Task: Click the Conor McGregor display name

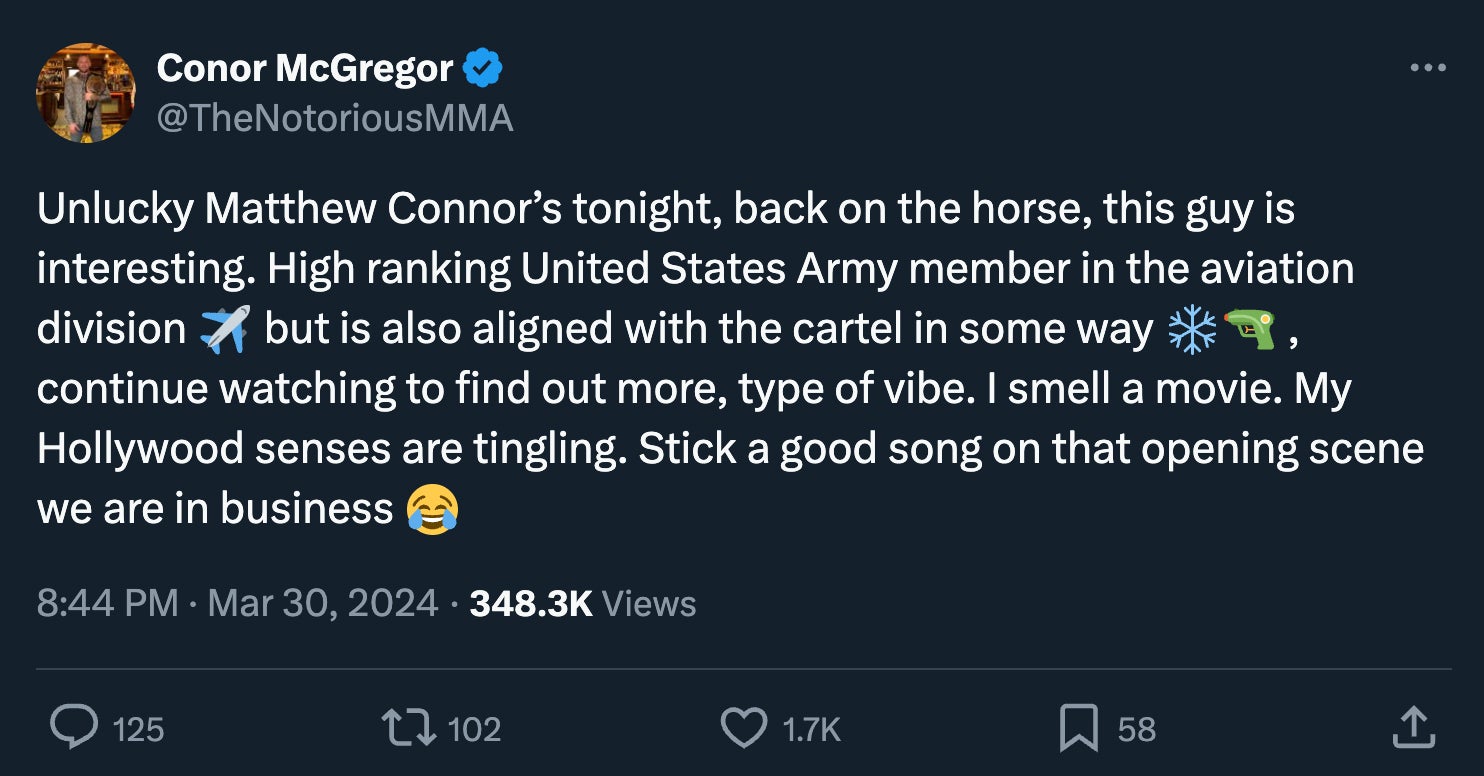Action: click(x=305, y=69)
